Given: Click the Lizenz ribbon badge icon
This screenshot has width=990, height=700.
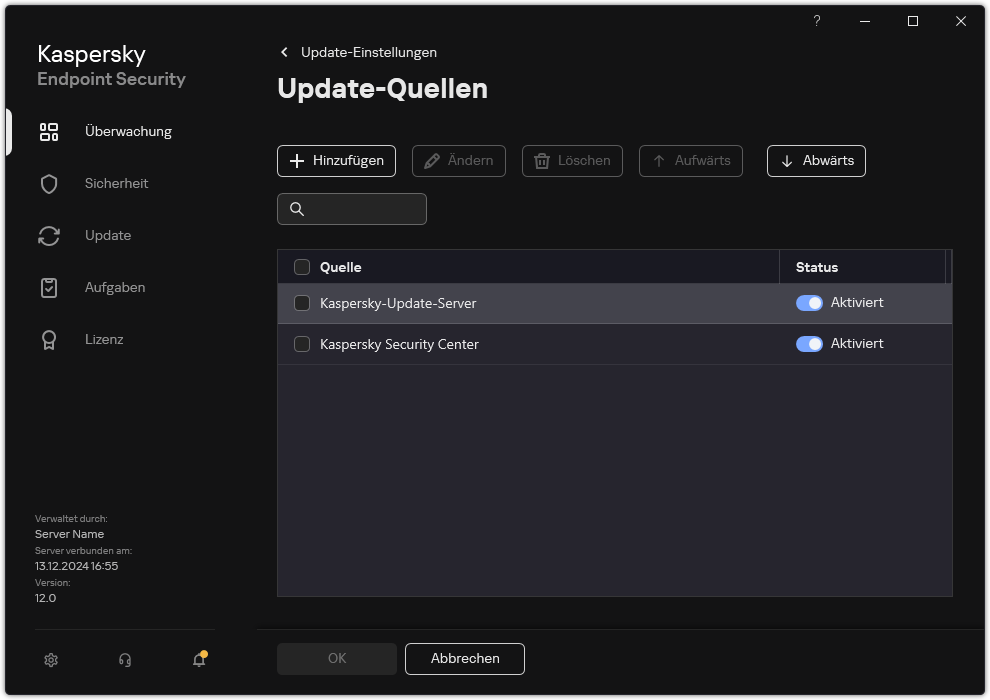Looking at the screenshot, I should pos(49,340).
